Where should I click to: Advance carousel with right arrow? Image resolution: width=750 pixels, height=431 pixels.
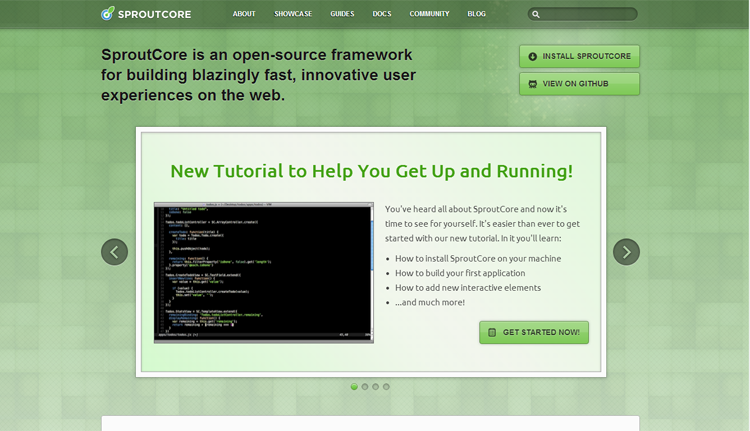[627, 252]
